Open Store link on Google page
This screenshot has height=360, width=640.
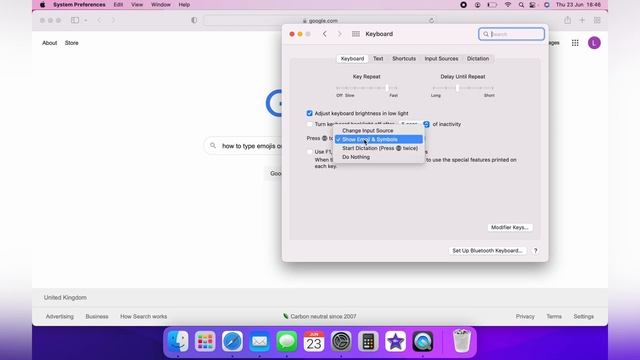[71, 43]
